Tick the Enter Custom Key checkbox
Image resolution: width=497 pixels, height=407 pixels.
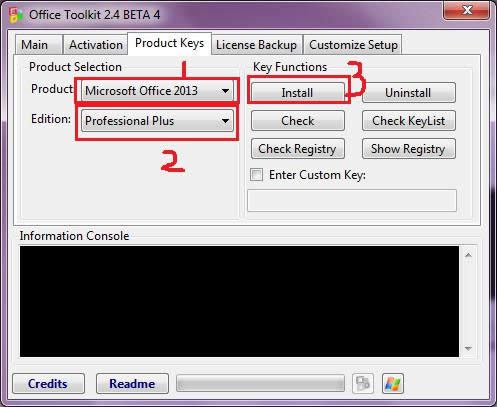tap(256, 175)
